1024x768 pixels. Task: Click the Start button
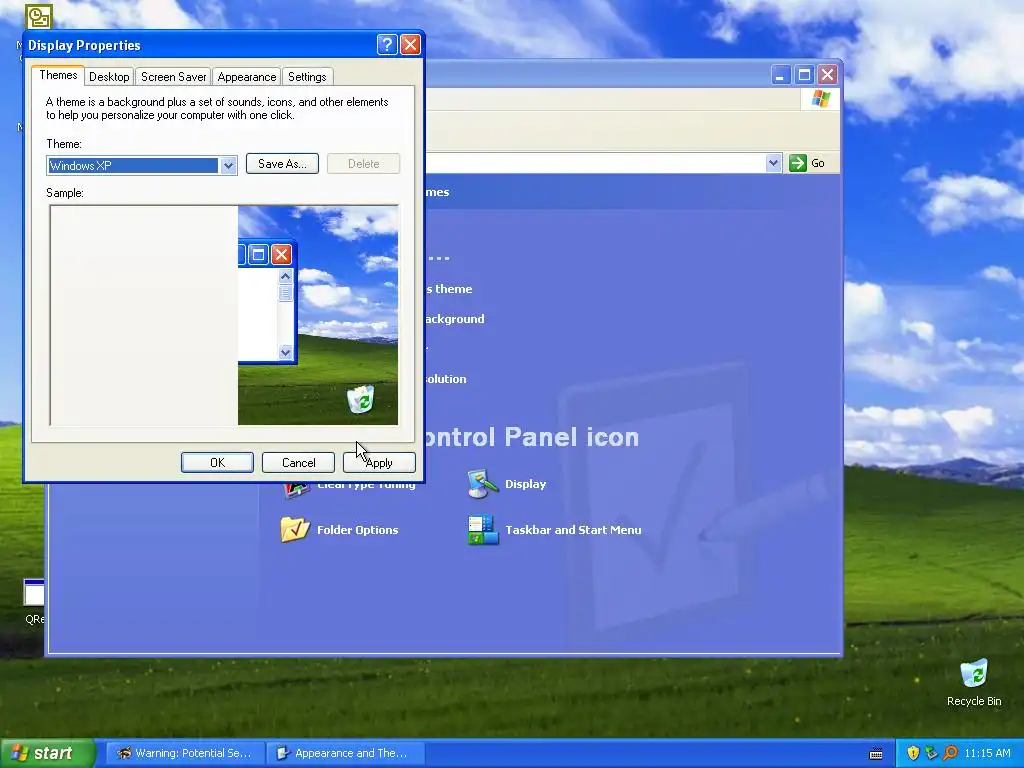pyautogui.click(x=47, y=753)
